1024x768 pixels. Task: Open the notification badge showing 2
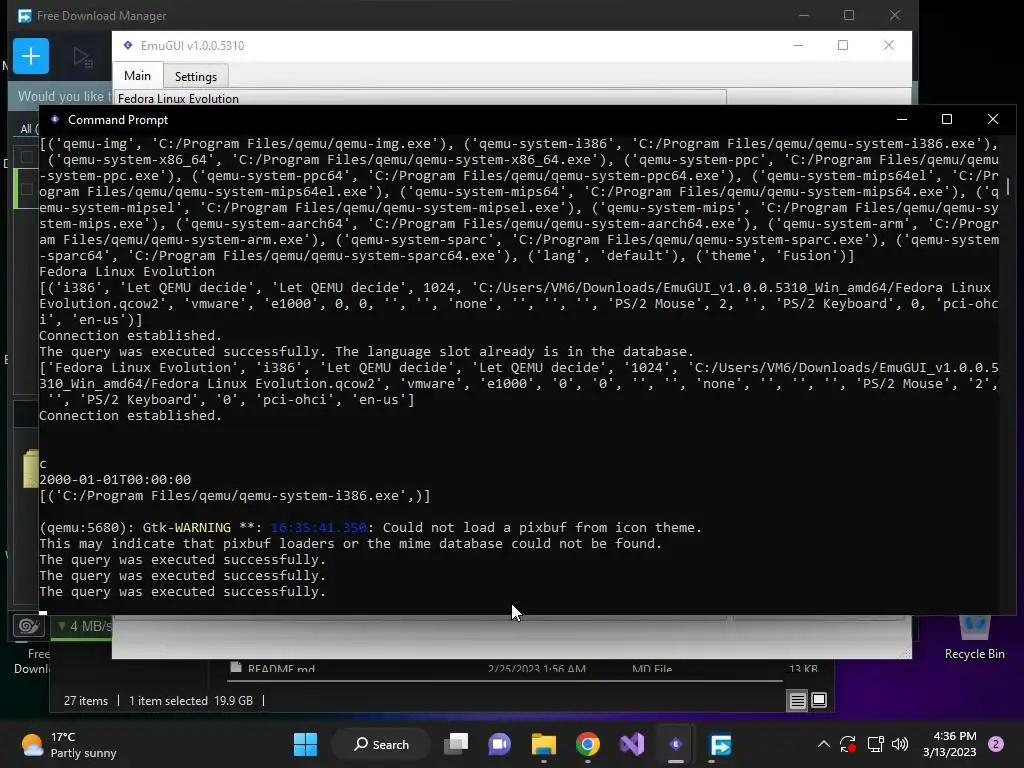tap(996, 744)
